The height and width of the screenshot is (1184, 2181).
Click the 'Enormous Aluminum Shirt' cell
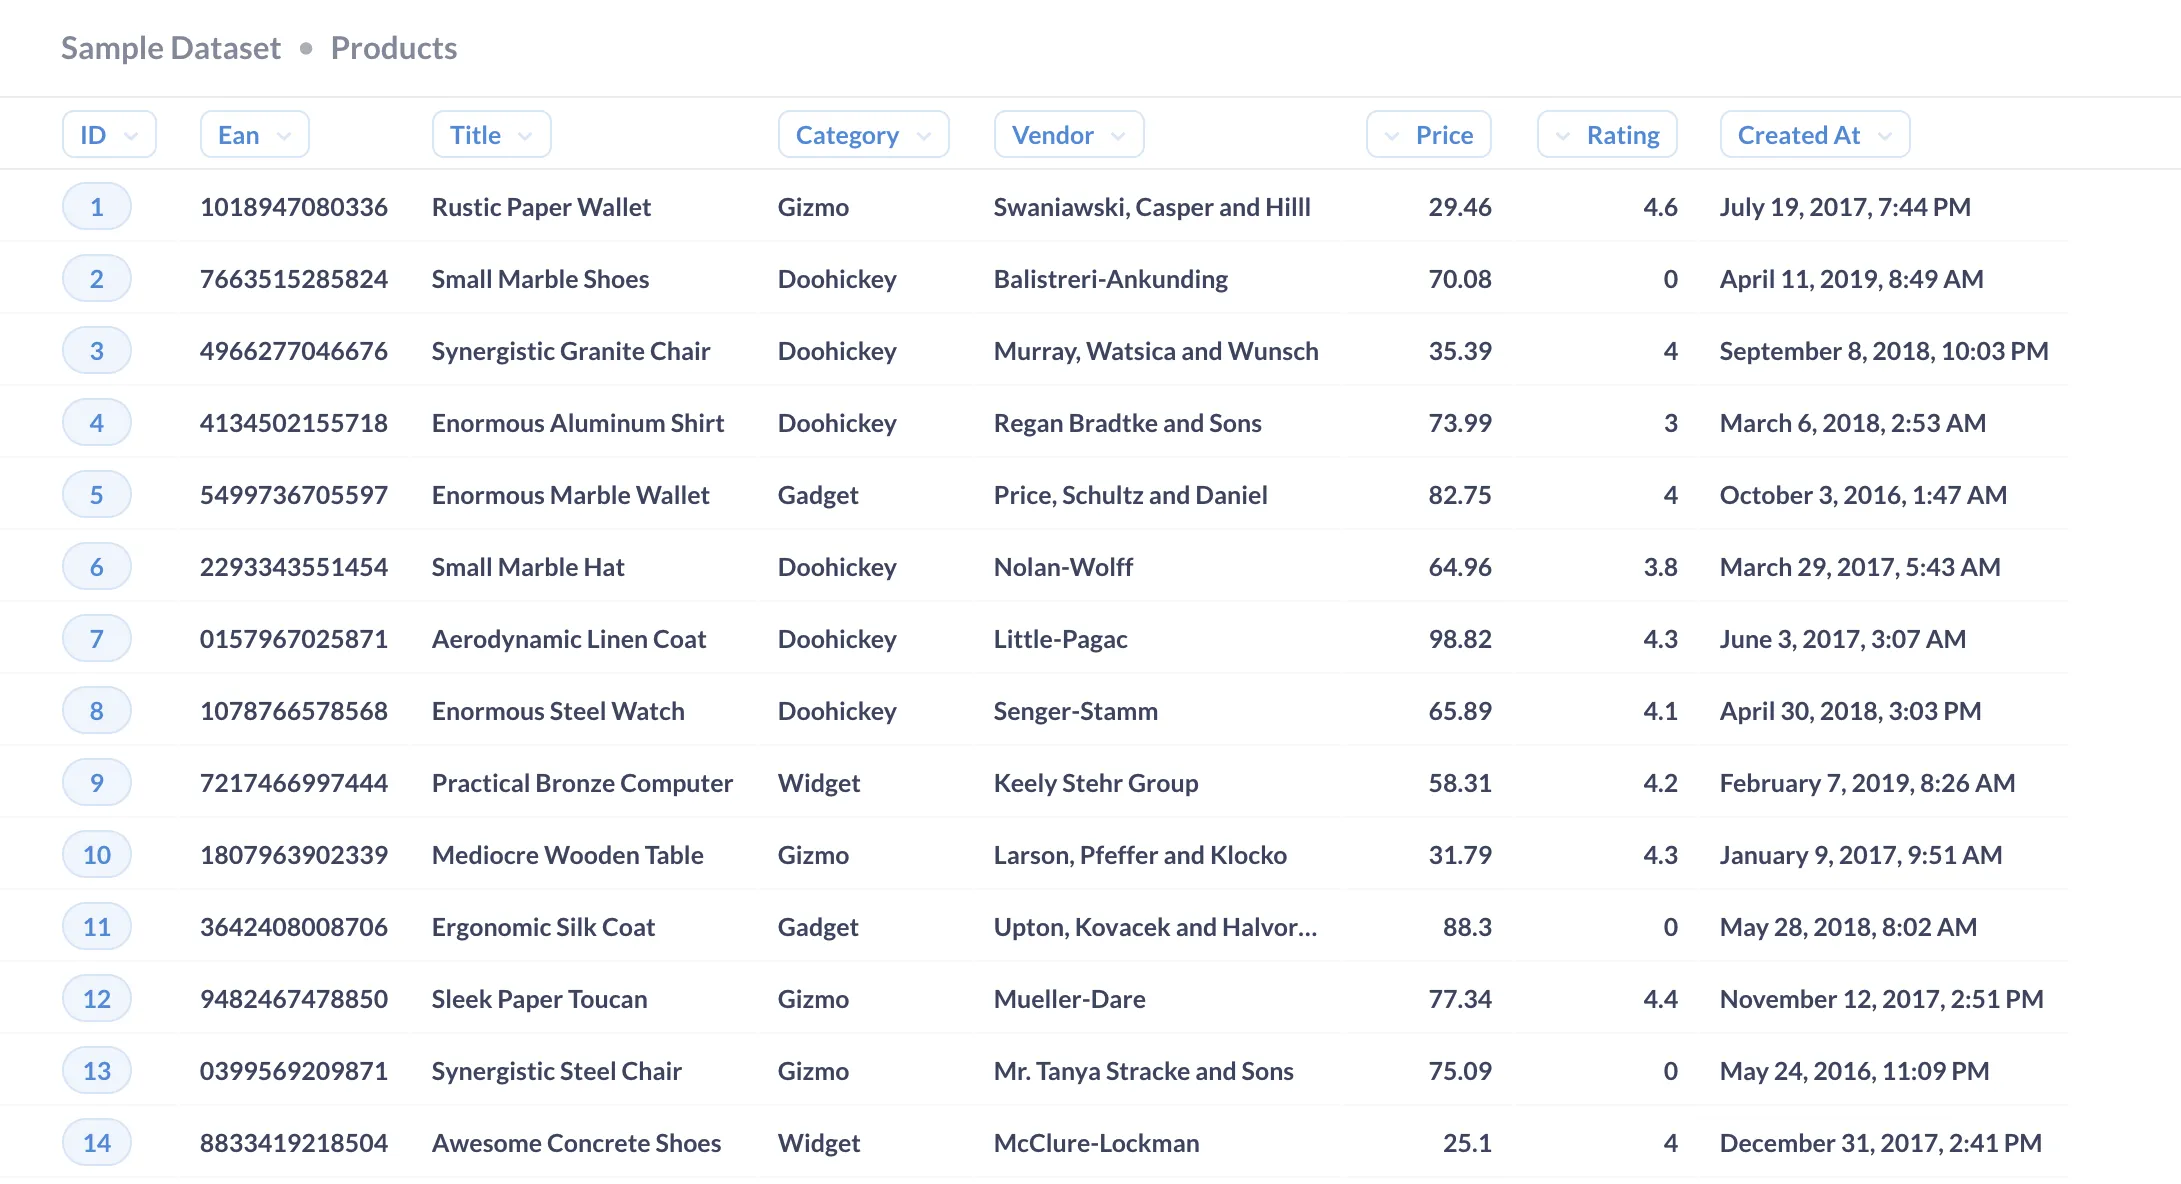click(578, 423)
